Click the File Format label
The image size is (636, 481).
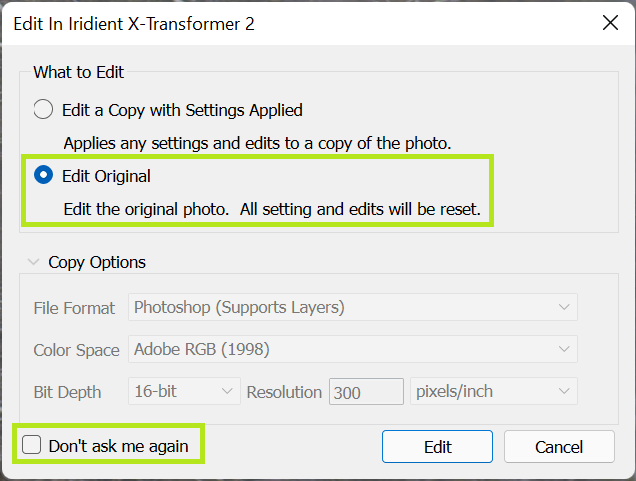[74, 308]
